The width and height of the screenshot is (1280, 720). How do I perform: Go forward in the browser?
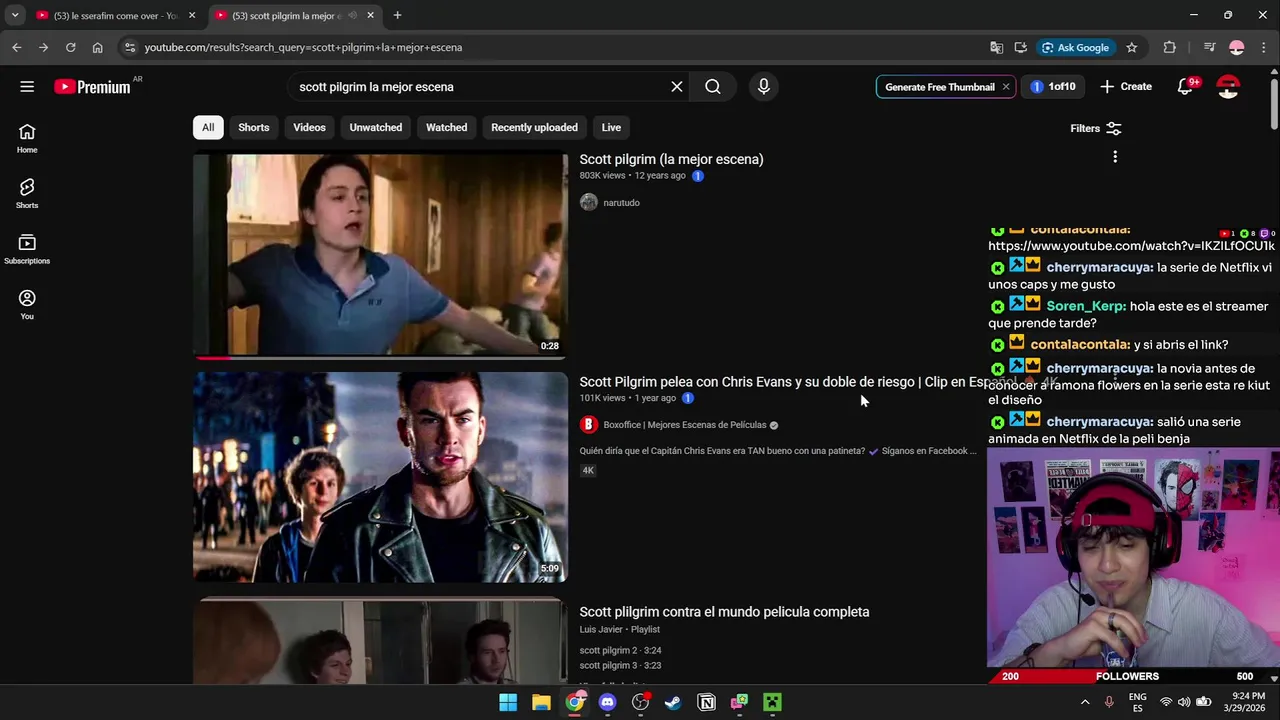[x=43, y=47]
